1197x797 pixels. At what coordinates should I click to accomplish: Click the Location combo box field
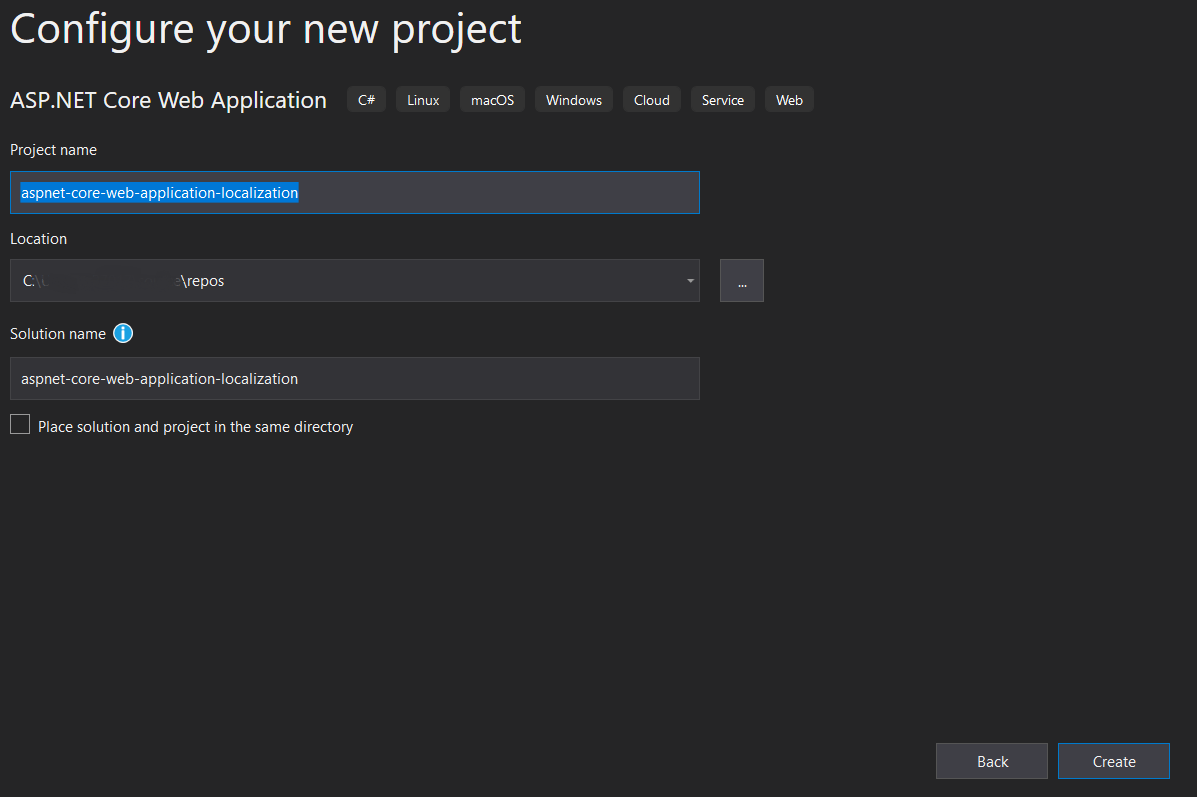350,280
